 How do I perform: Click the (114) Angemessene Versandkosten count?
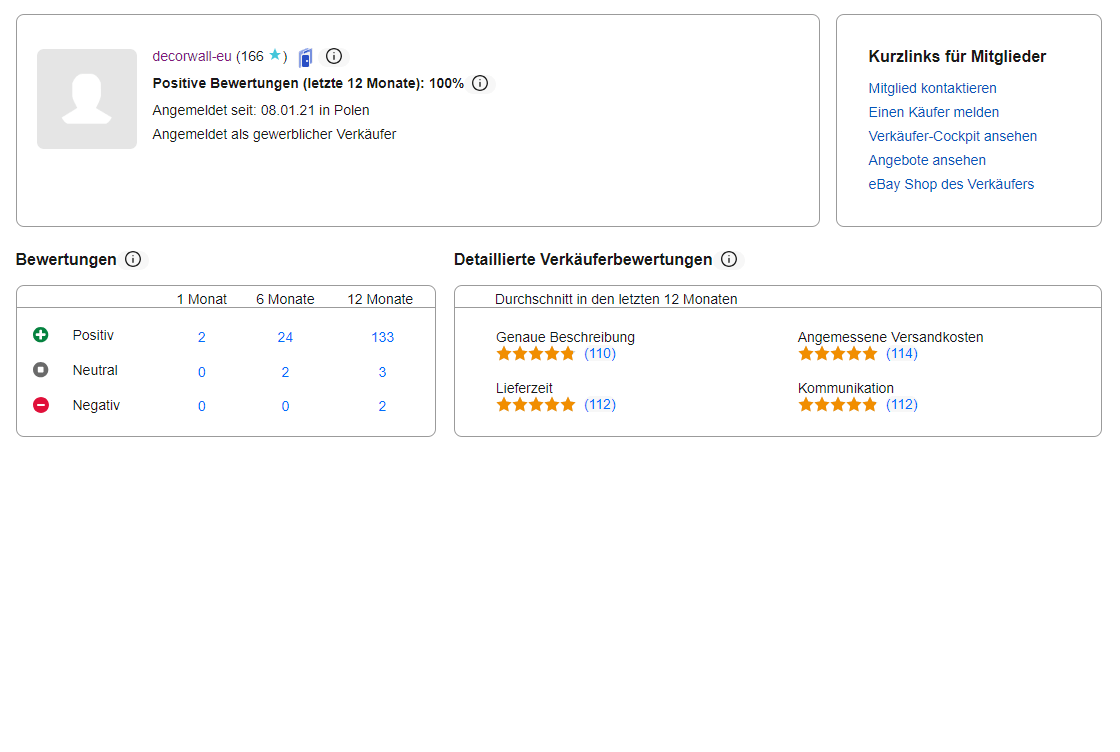903,353
